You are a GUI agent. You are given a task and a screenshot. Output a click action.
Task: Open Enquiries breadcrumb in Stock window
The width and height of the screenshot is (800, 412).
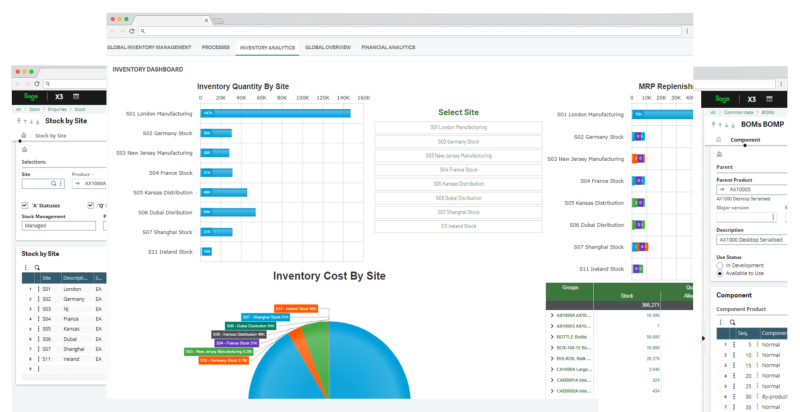57,109
